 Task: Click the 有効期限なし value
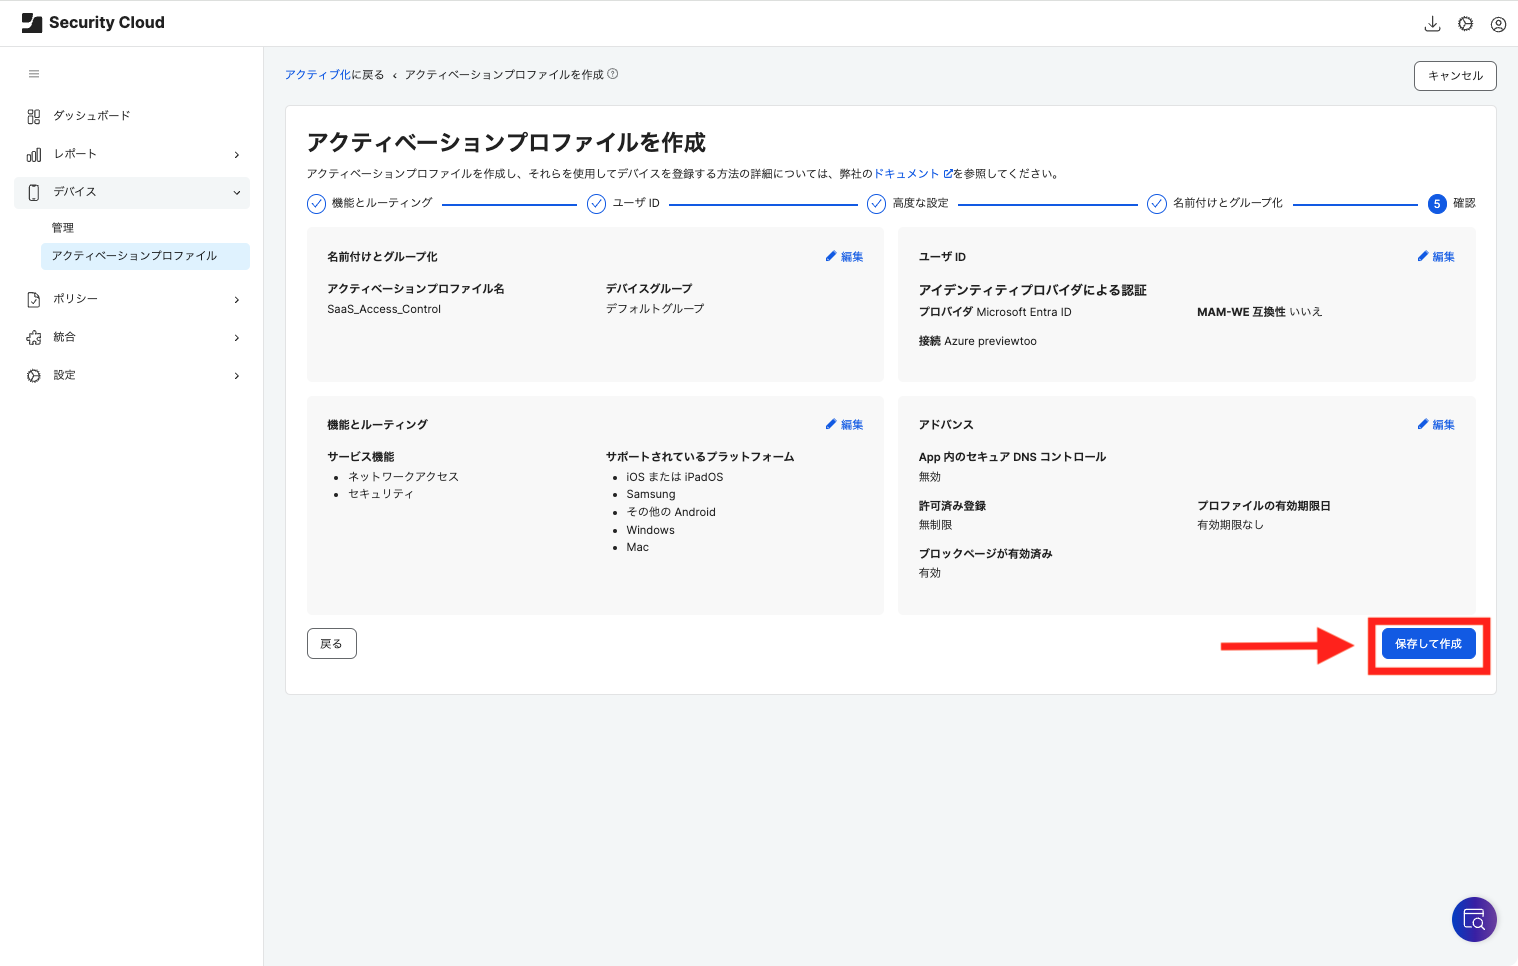point(1230,525)
